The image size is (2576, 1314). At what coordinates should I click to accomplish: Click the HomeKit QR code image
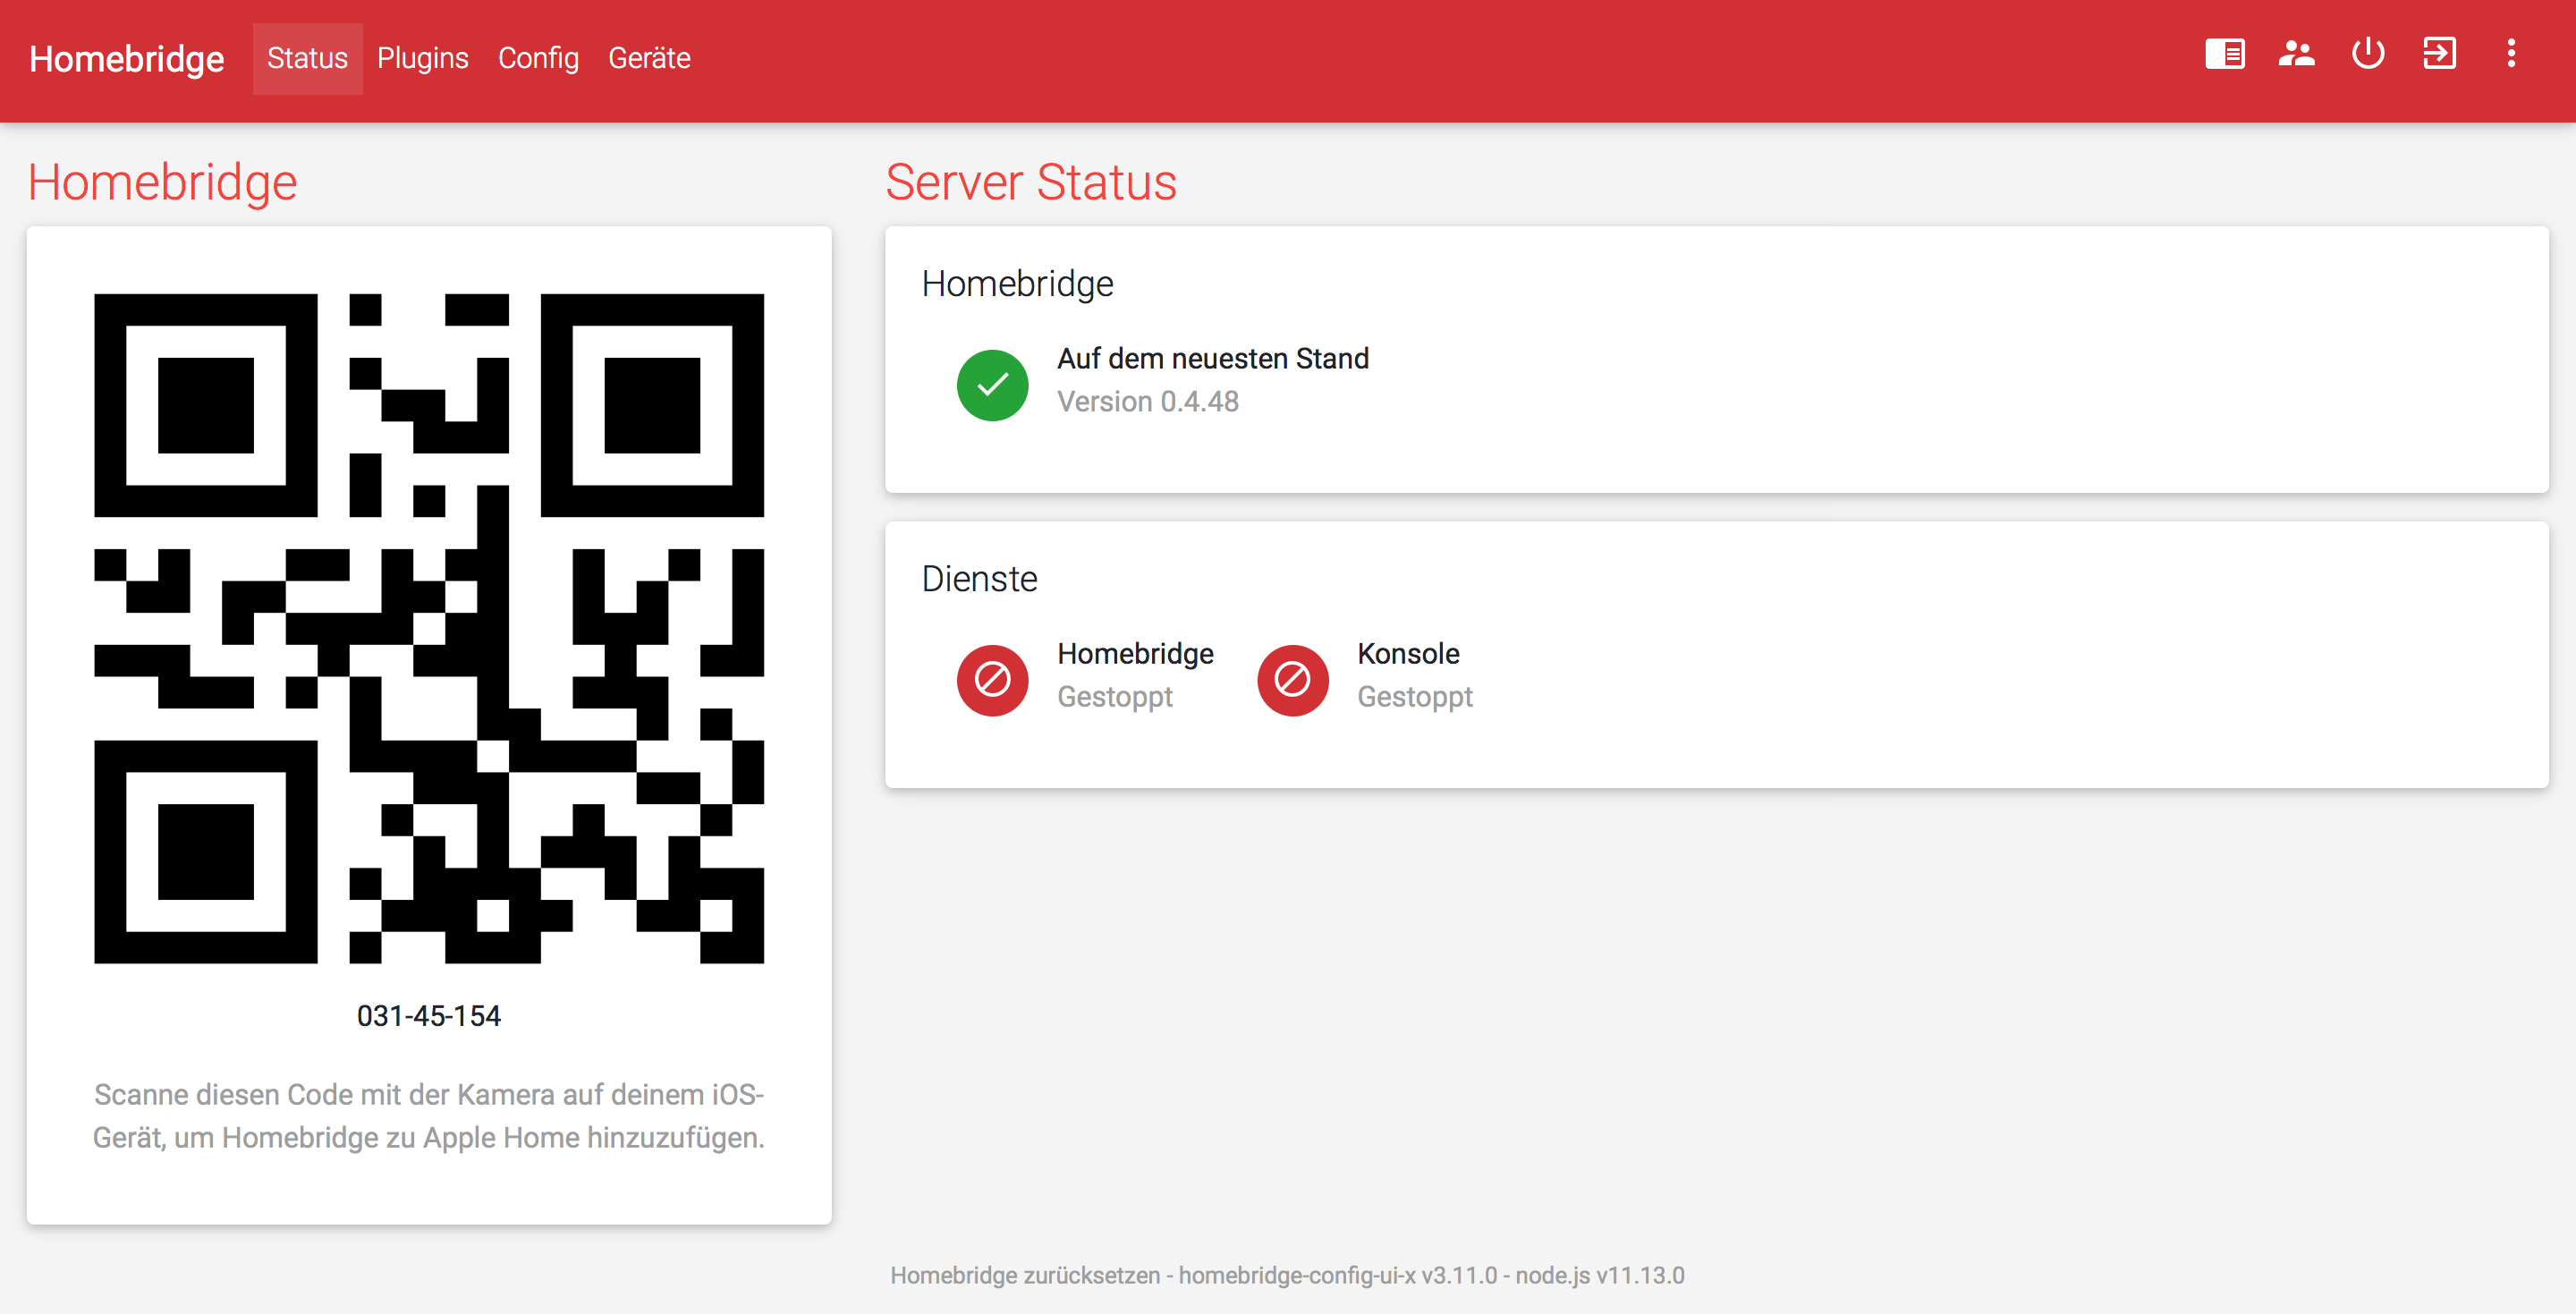pos(429,628)
